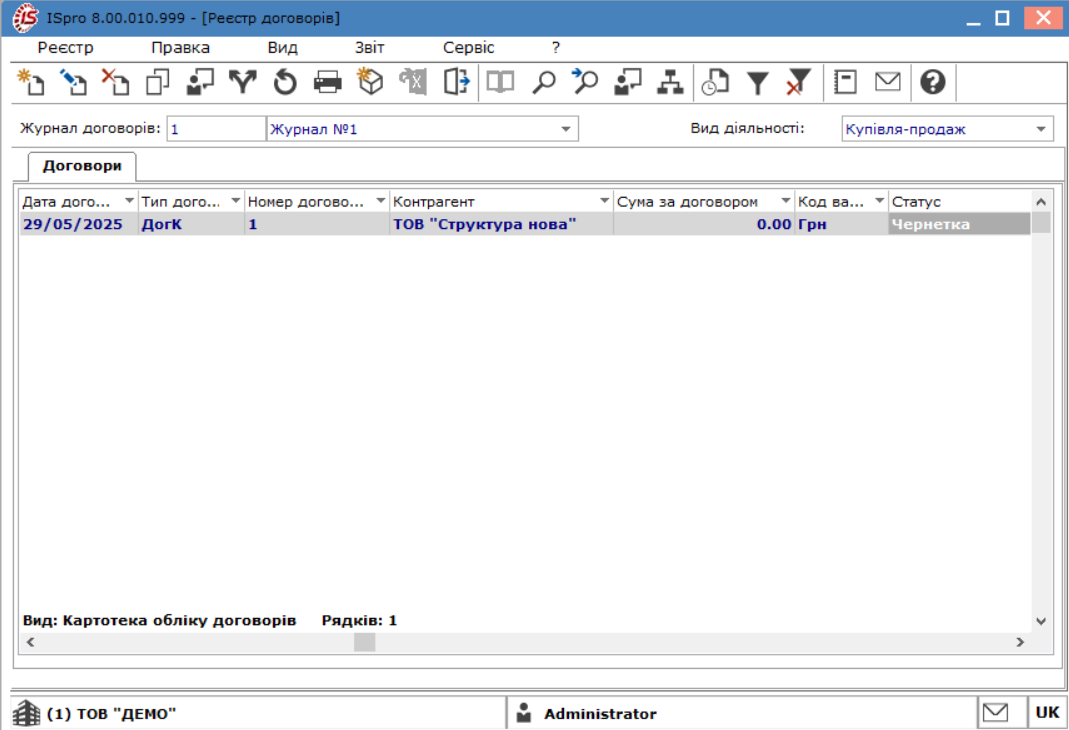Viewport: 1069px width, 730px height.
Task: Click the exit door icon
Action: pyautogui.click(x=456, y=82)
